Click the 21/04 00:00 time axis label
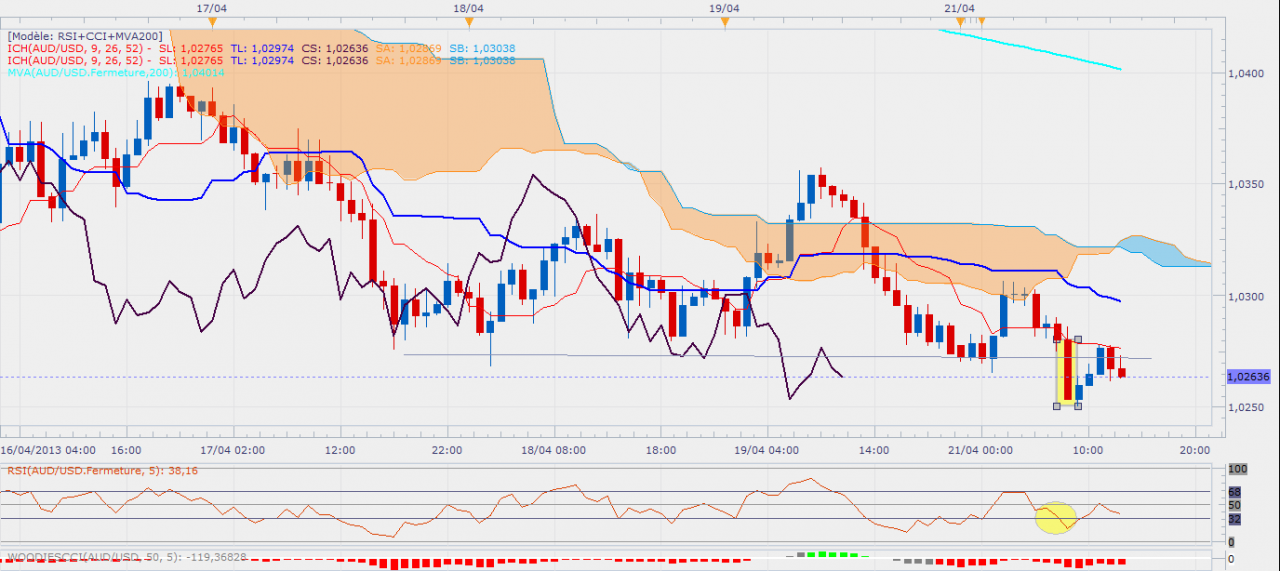Screen dimensions: 1280x571 [981, 450]
